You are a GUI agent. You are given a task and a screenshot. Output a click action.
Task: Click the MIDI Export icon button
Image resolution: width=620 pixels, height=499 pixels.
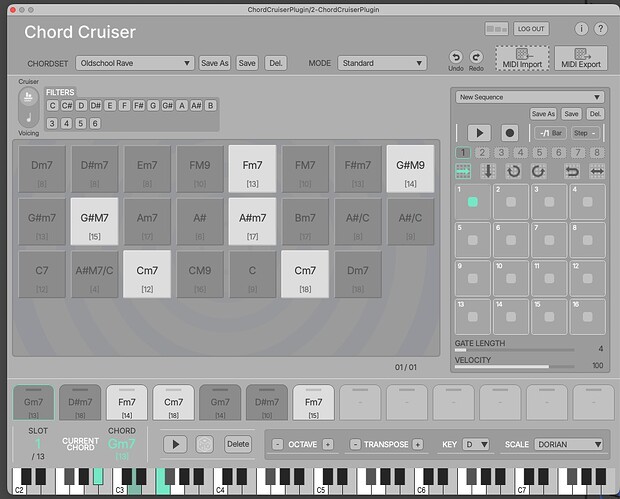click(581, 59)
